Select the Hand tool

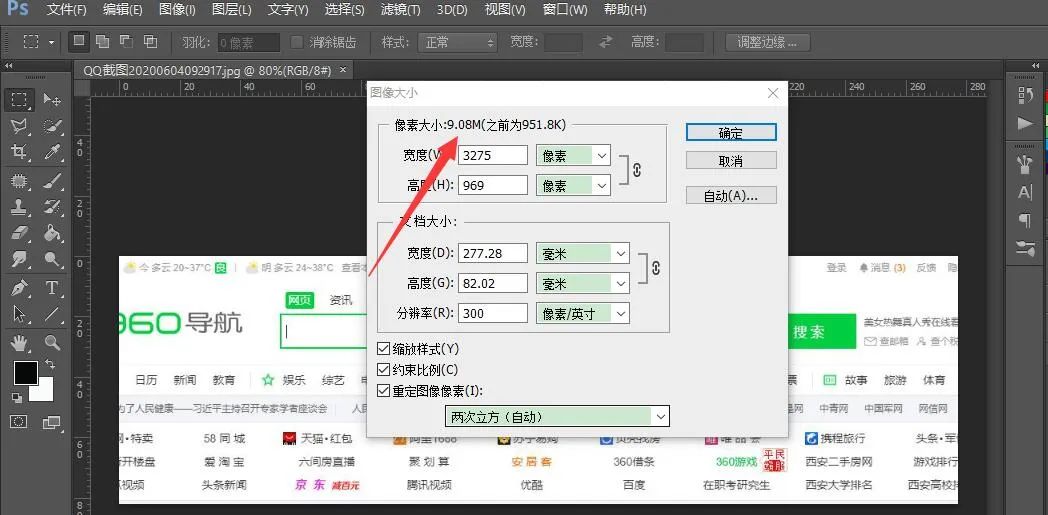(19, 343)
